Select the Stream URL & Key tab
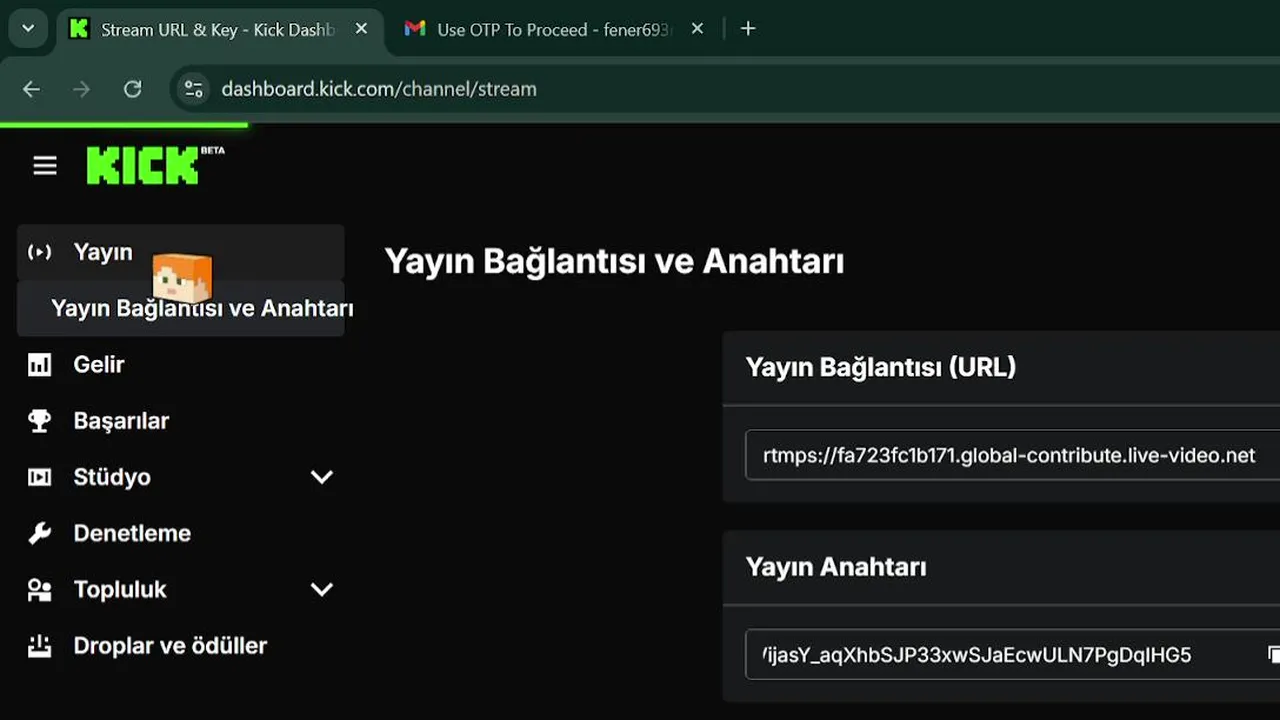 point(218,29)
